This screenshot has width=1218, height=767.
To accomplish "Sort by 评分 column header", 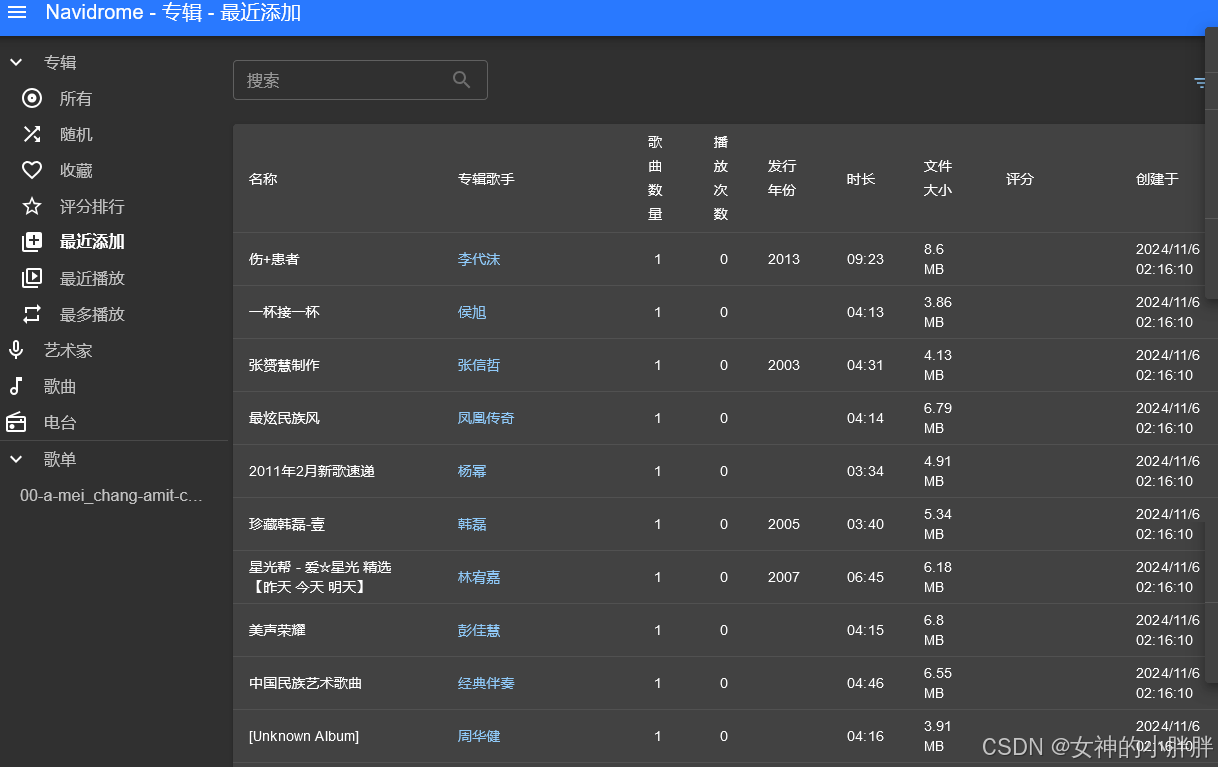I will point(1020,179).
